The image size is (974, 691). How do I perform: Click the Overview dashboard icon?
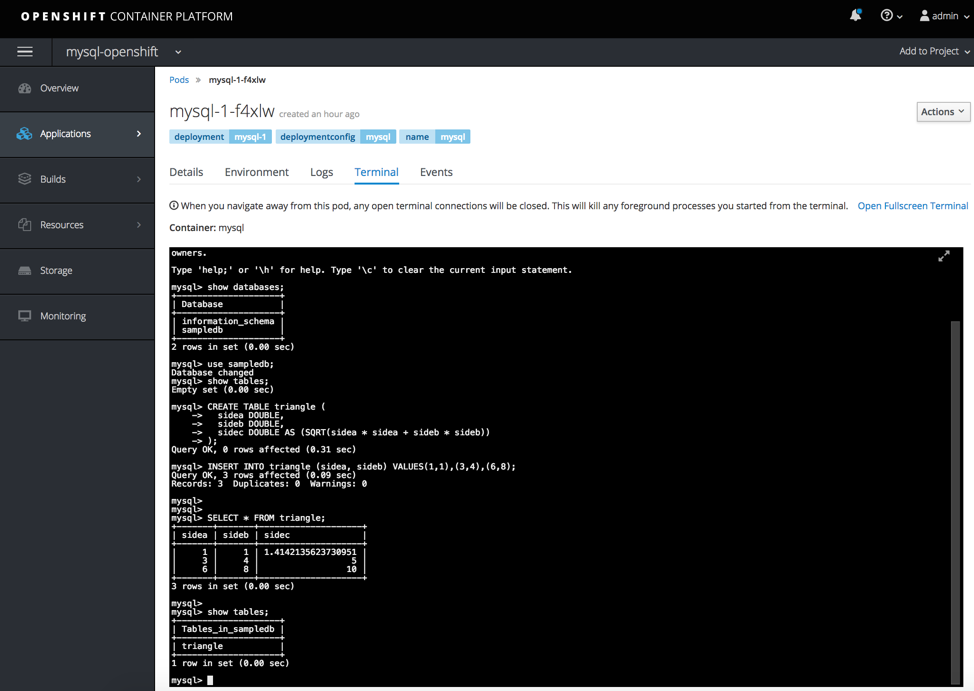click(x=25, y=88)
